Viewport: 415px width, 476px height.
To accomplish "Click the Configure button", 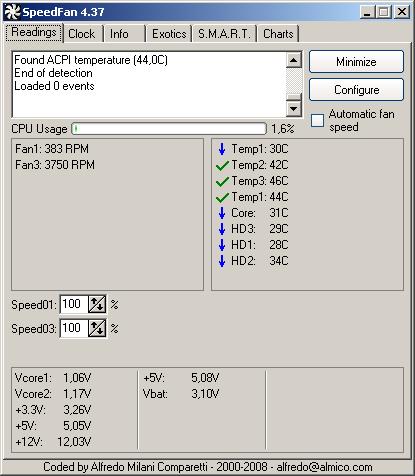I will click(356, 90).
